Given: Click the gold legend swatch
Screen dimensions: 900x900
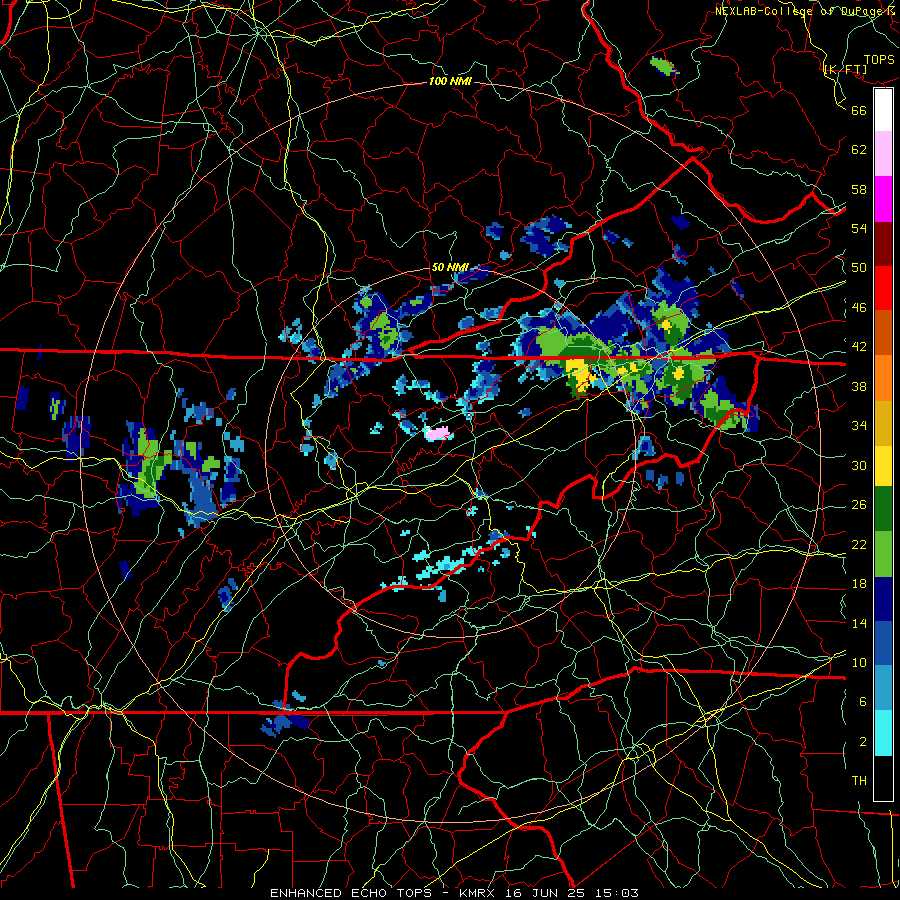Looking at the screenshot, I should pos(883,423).
